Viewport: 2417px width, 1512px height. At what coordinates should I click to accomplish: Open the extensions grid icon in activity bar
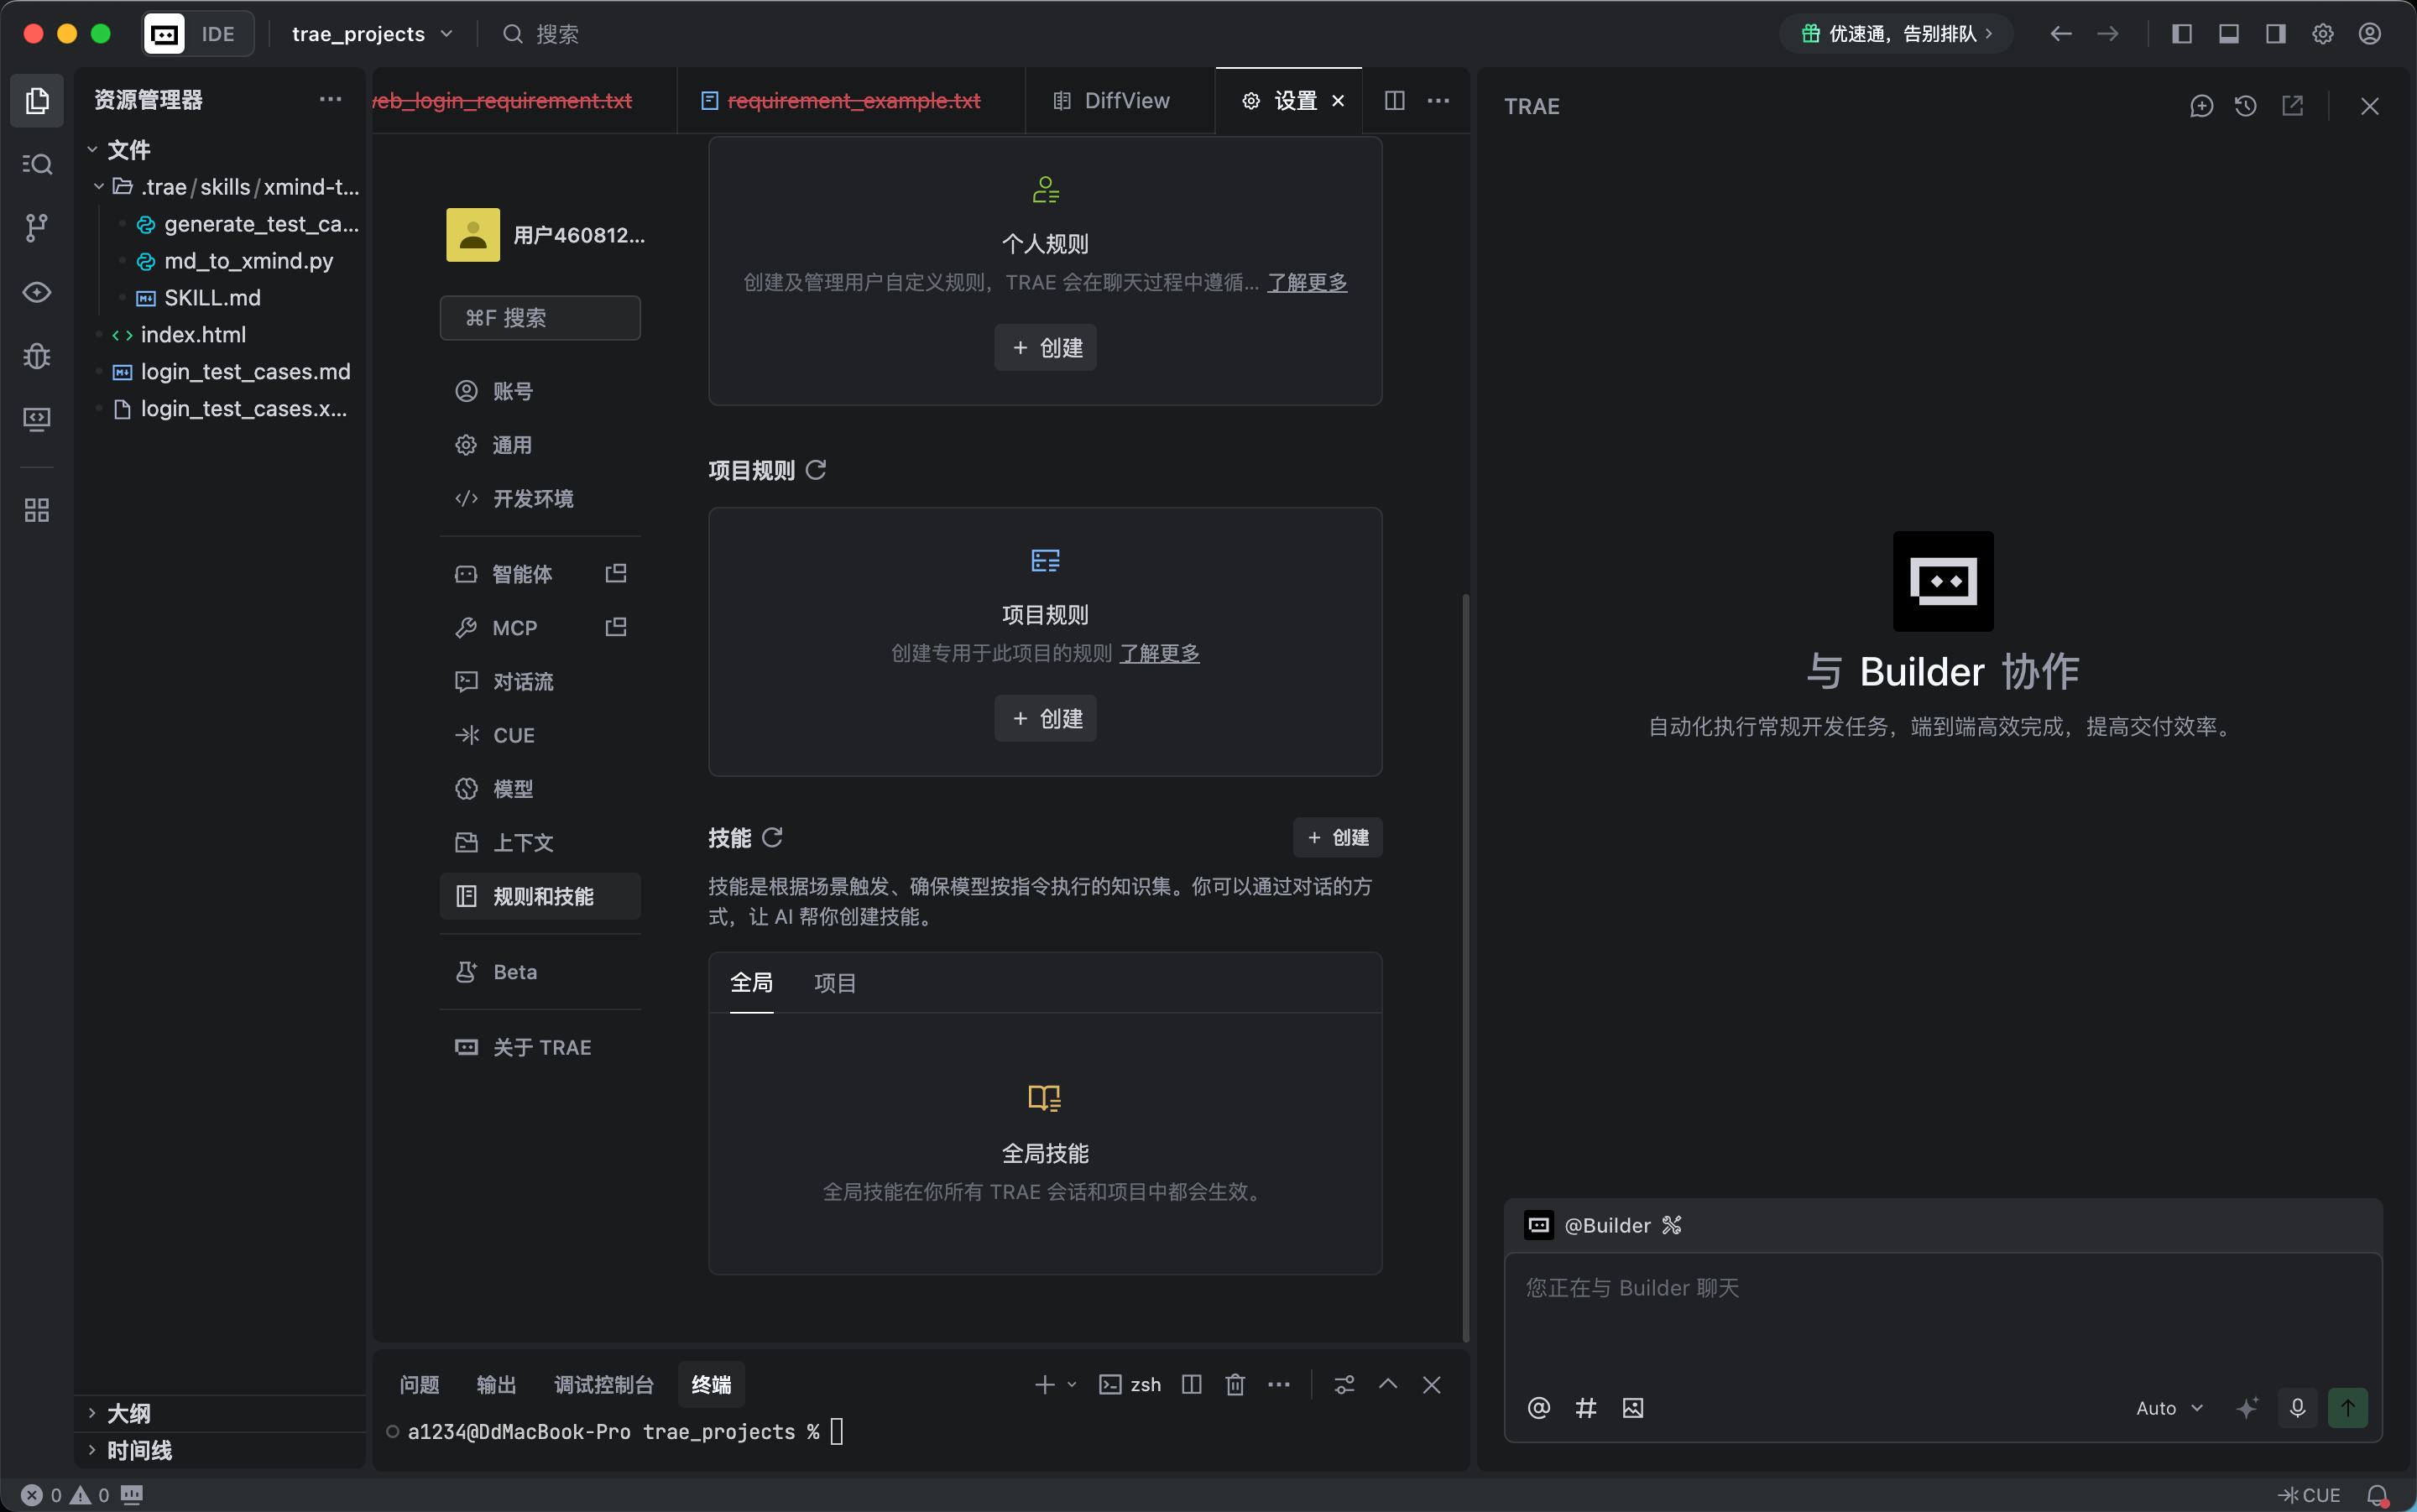[37, 511]
